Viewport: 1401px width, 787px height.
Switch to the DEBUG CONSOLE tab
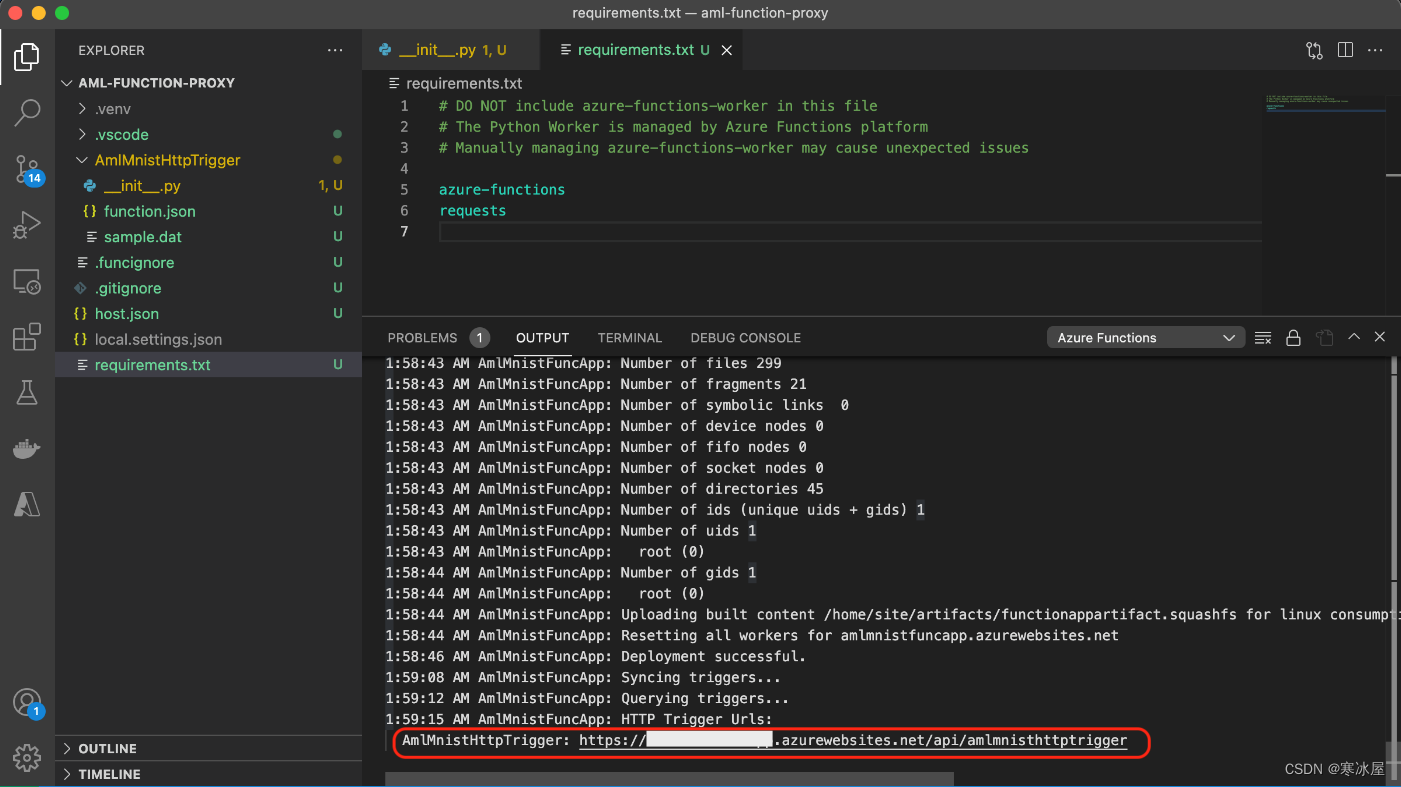(x=746, y=338)
